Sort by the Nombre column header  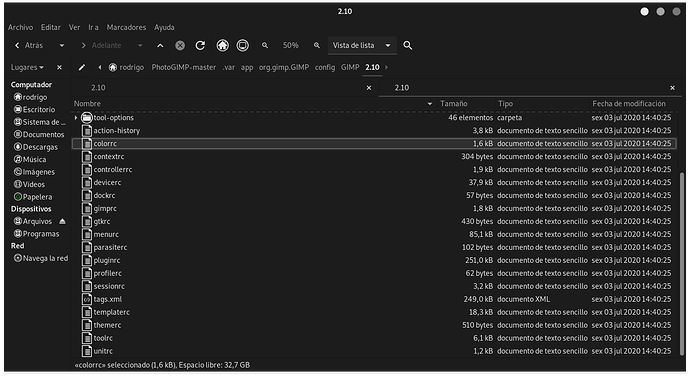253,104
